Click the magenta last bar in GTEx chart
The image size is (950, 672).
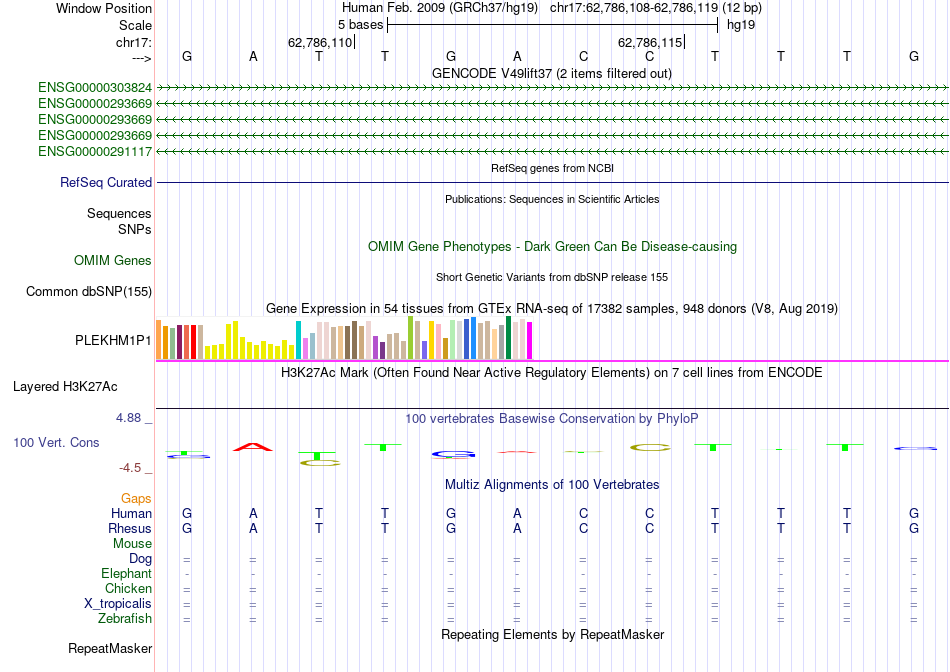click(530, 341)
